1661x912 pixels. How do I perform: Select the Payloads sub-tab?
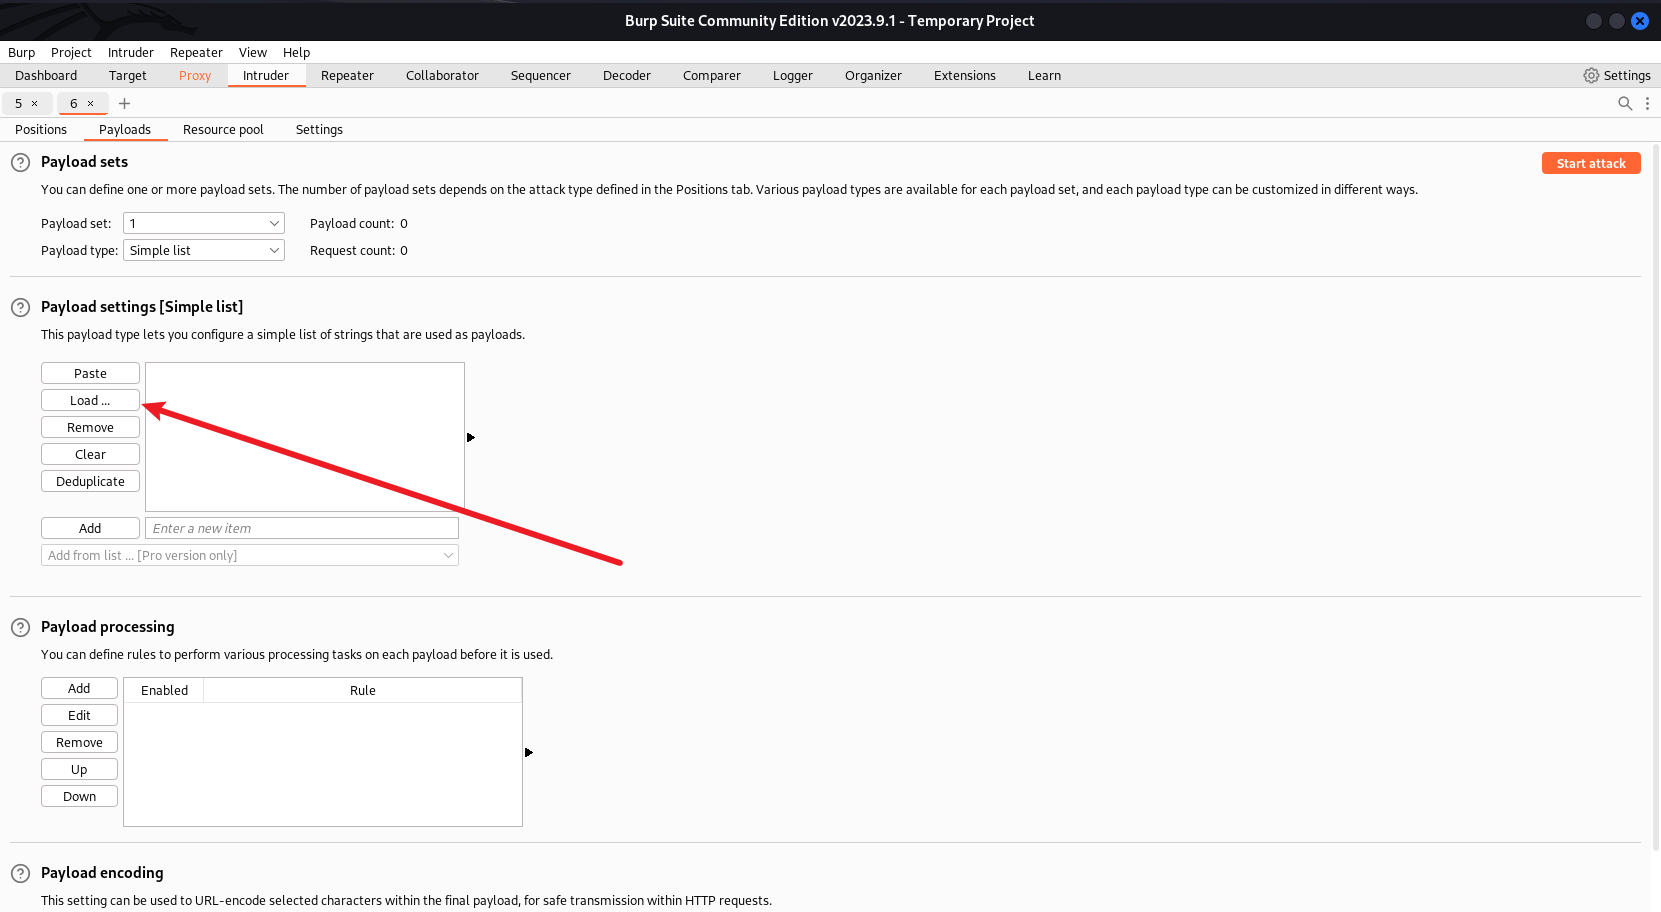125,129
